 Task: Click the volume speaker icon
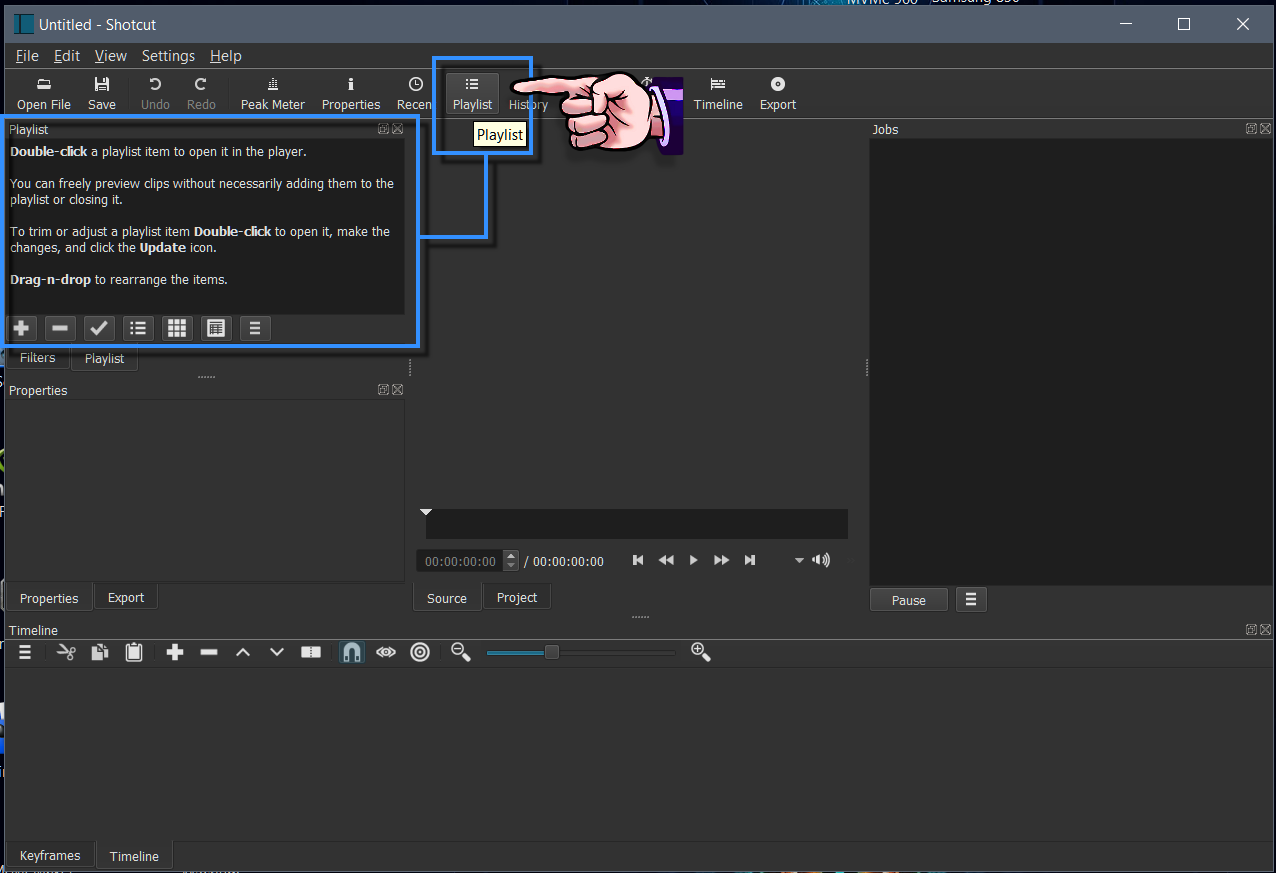tap(821, 560)
